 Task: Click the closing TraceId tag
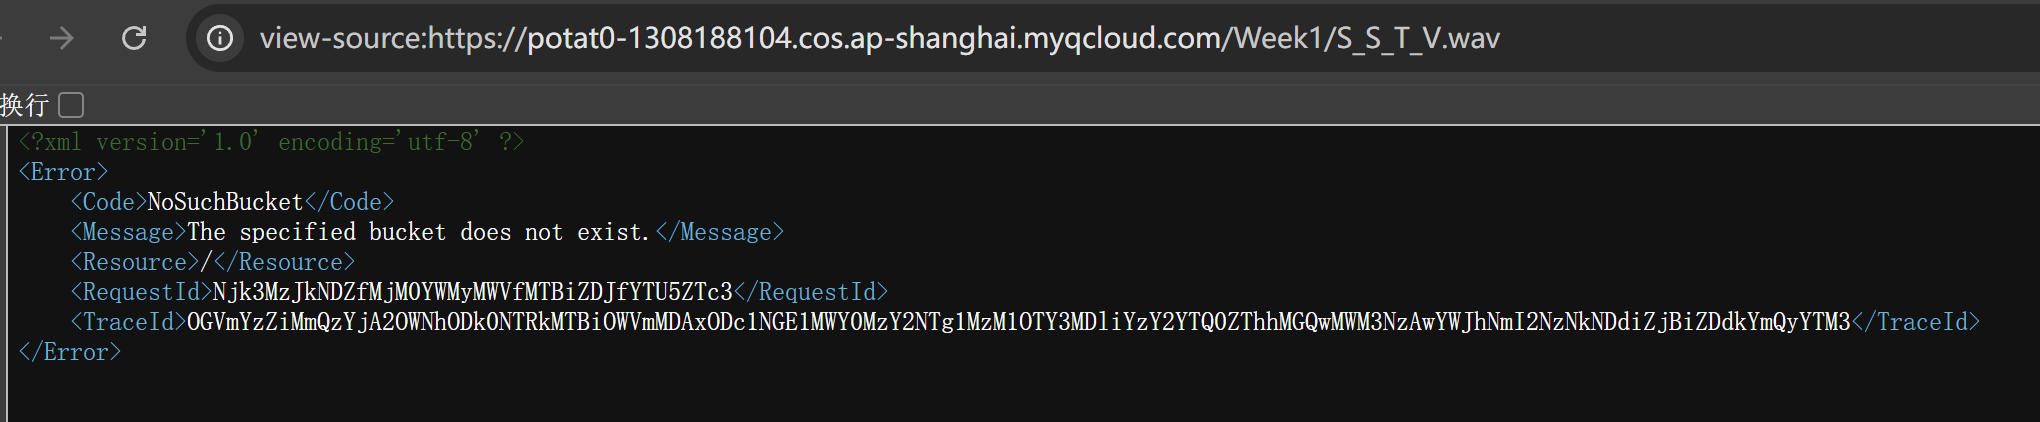click(x=1915, y=322)
